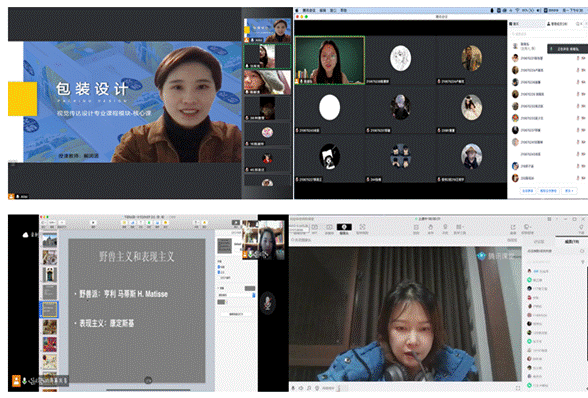This screenshot has width=588, height=398.
Task: Open the grid tools dropdown in classroom toolbar
Action: click(x=459, y=227)
